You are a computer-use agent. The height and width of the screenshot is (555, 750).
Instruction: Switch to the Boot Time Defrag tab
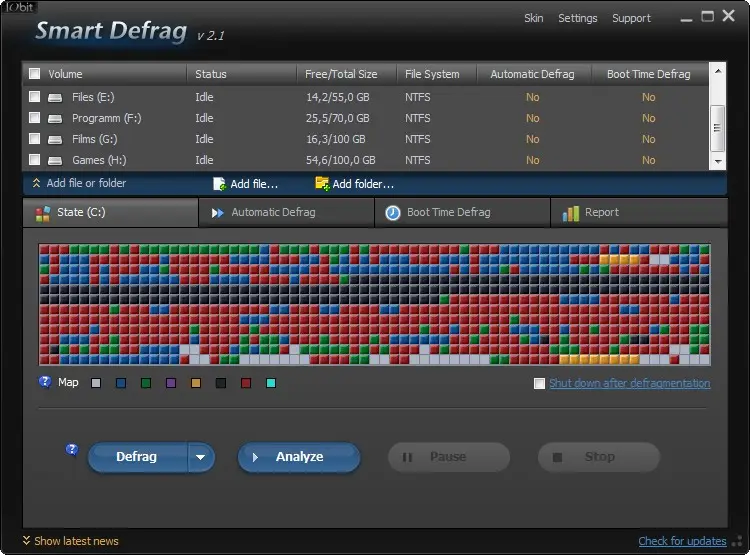[x=463, y=213]
